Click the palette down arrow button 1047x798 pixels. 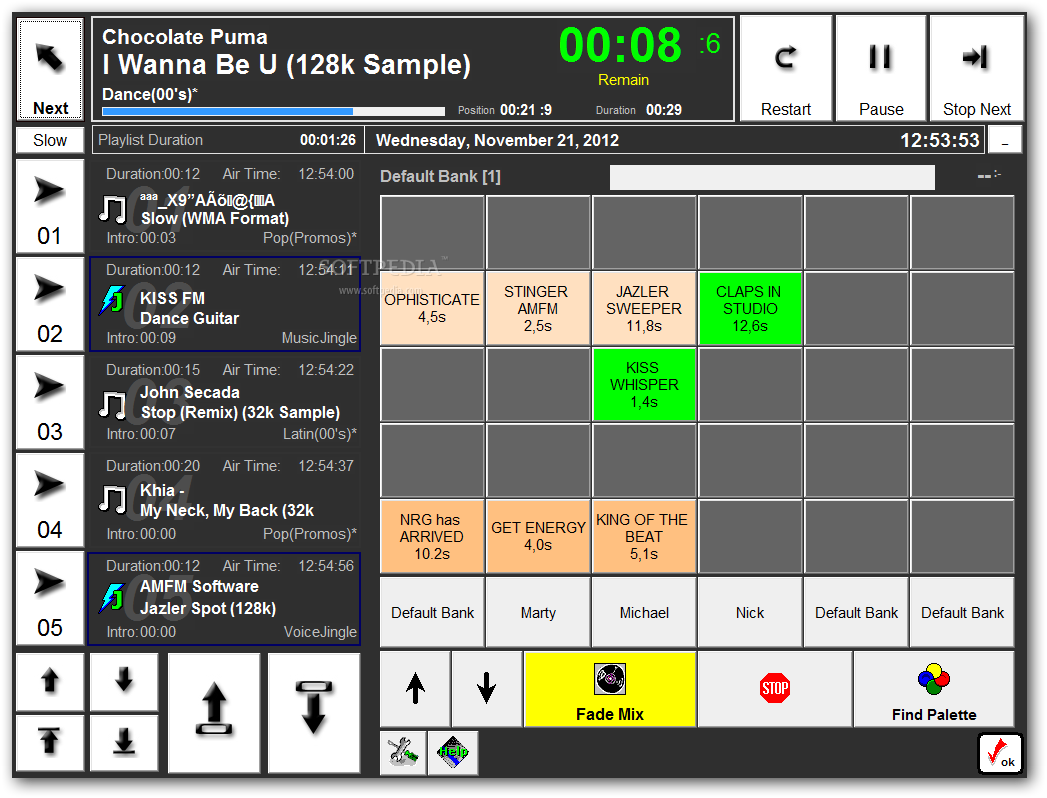pos(487,688)
